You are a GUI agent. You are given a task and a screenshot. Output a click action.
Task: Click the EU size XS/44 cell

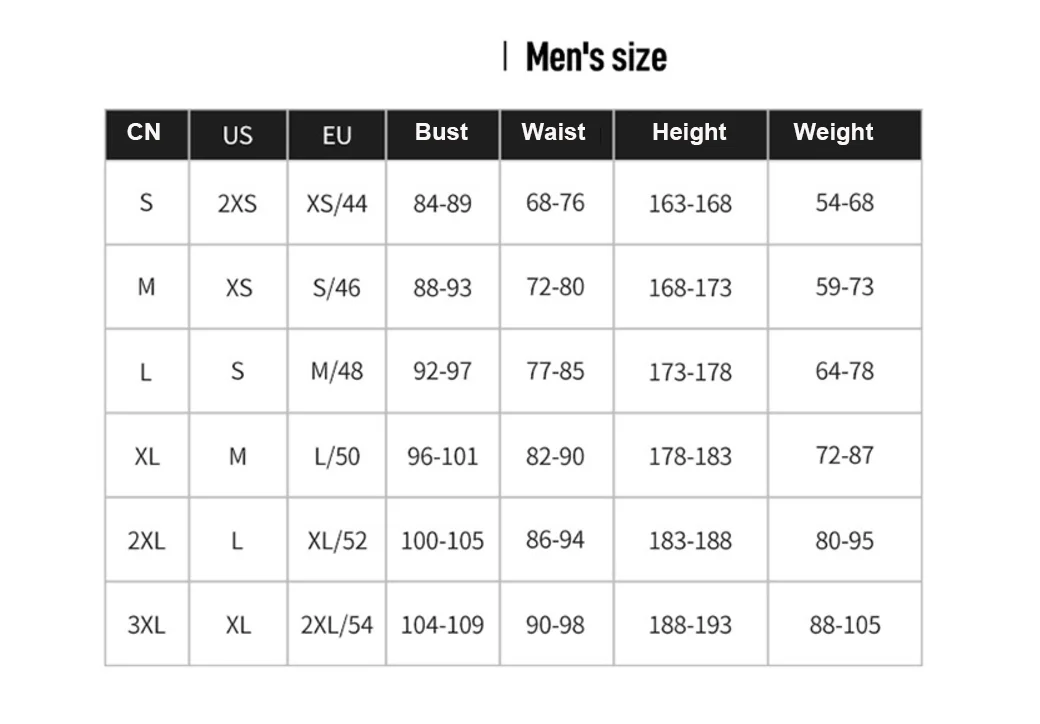pos(337,204)
